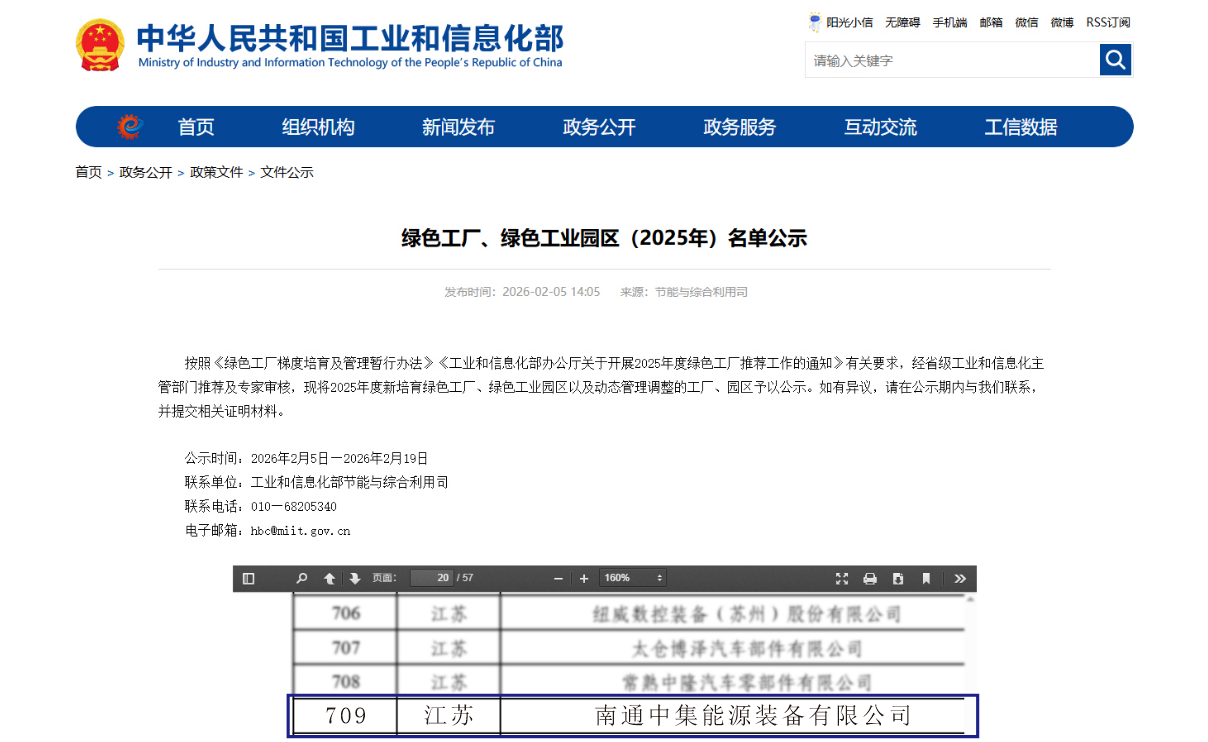The width and height of the screenshot is (1208, 742).
Task: Open current bookmark view in PDF toolbar
Action: [925, 578]
